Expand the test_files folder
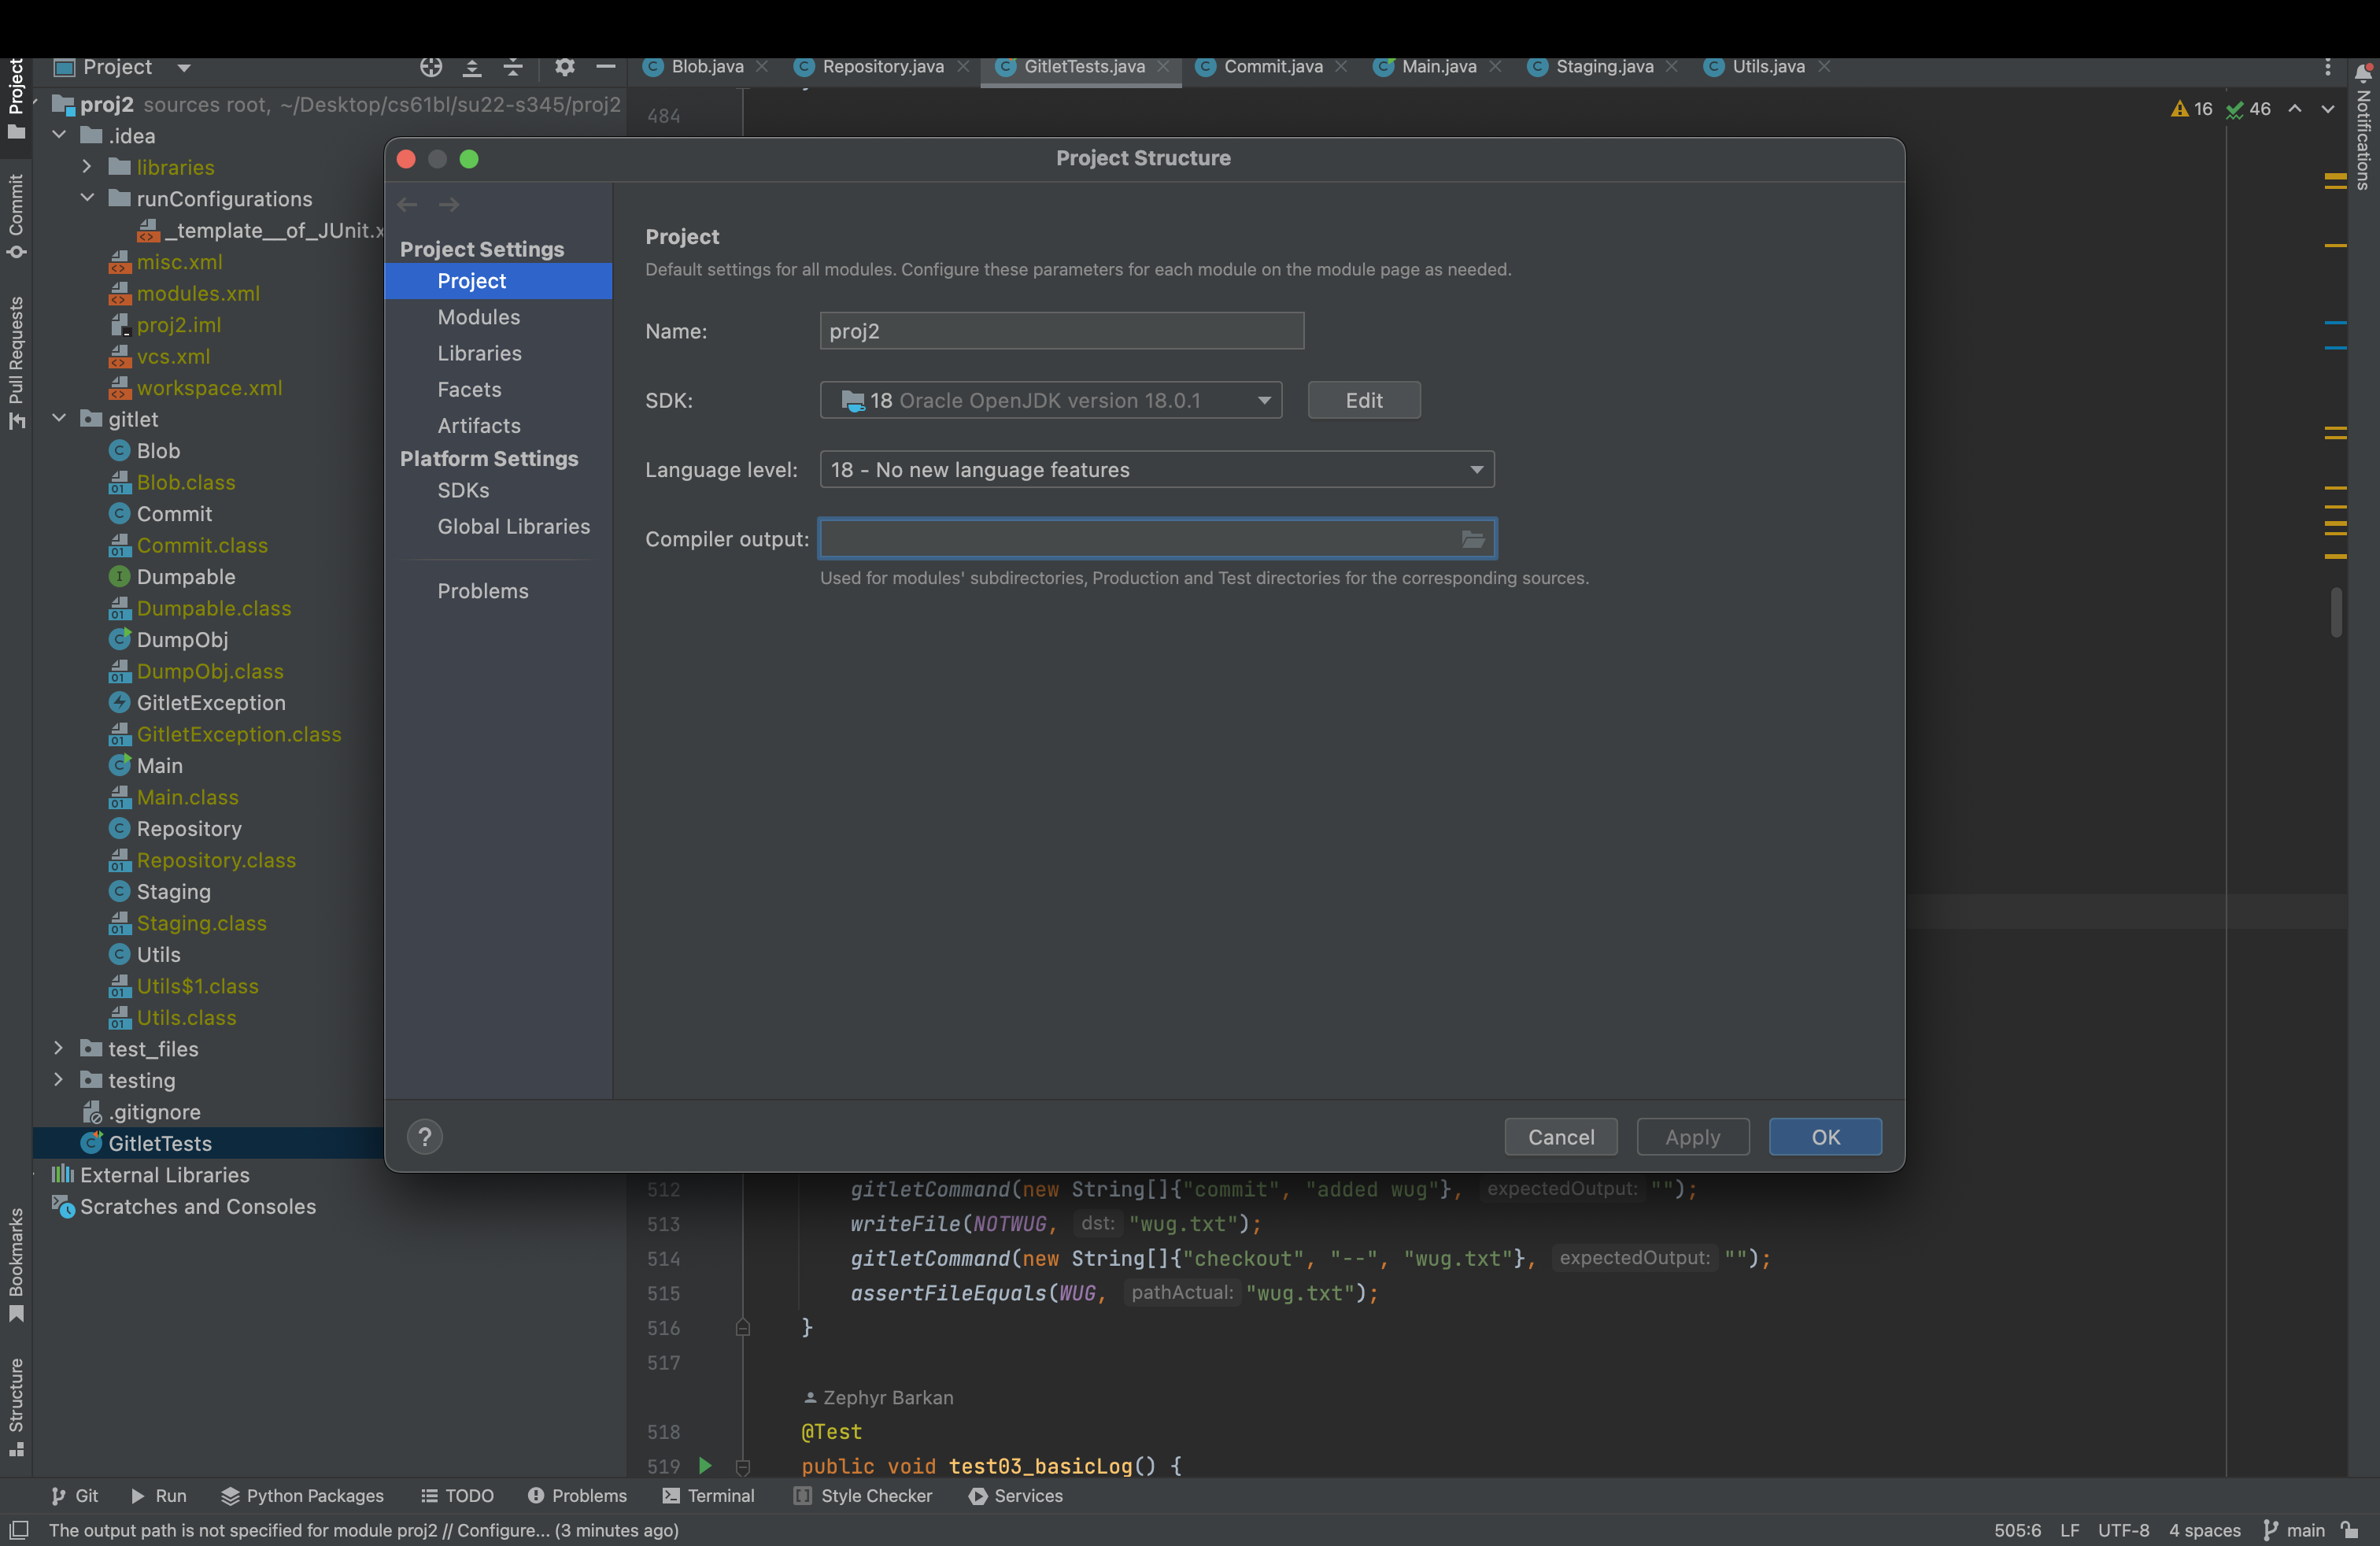The width and height of the screenshot is (2380, 1546). coord(59,1049)
